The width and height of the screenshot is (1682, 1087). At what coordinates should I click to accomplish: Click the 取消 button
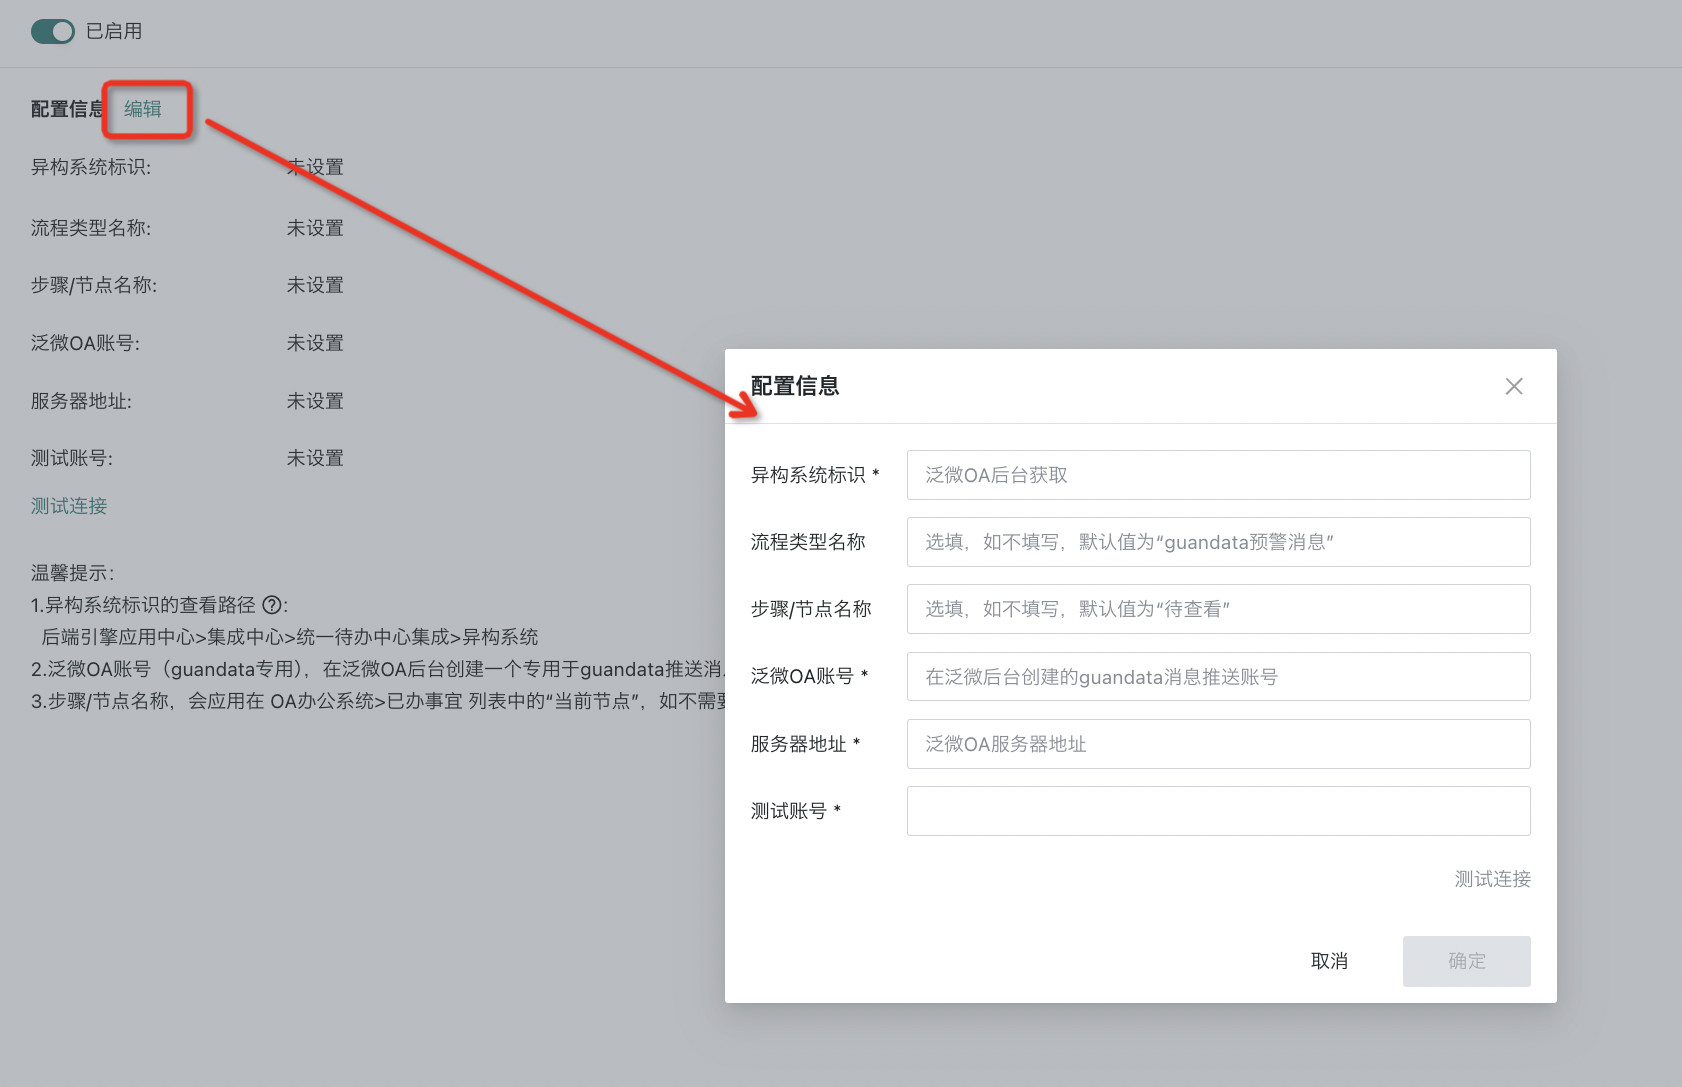click(1329, 961)
